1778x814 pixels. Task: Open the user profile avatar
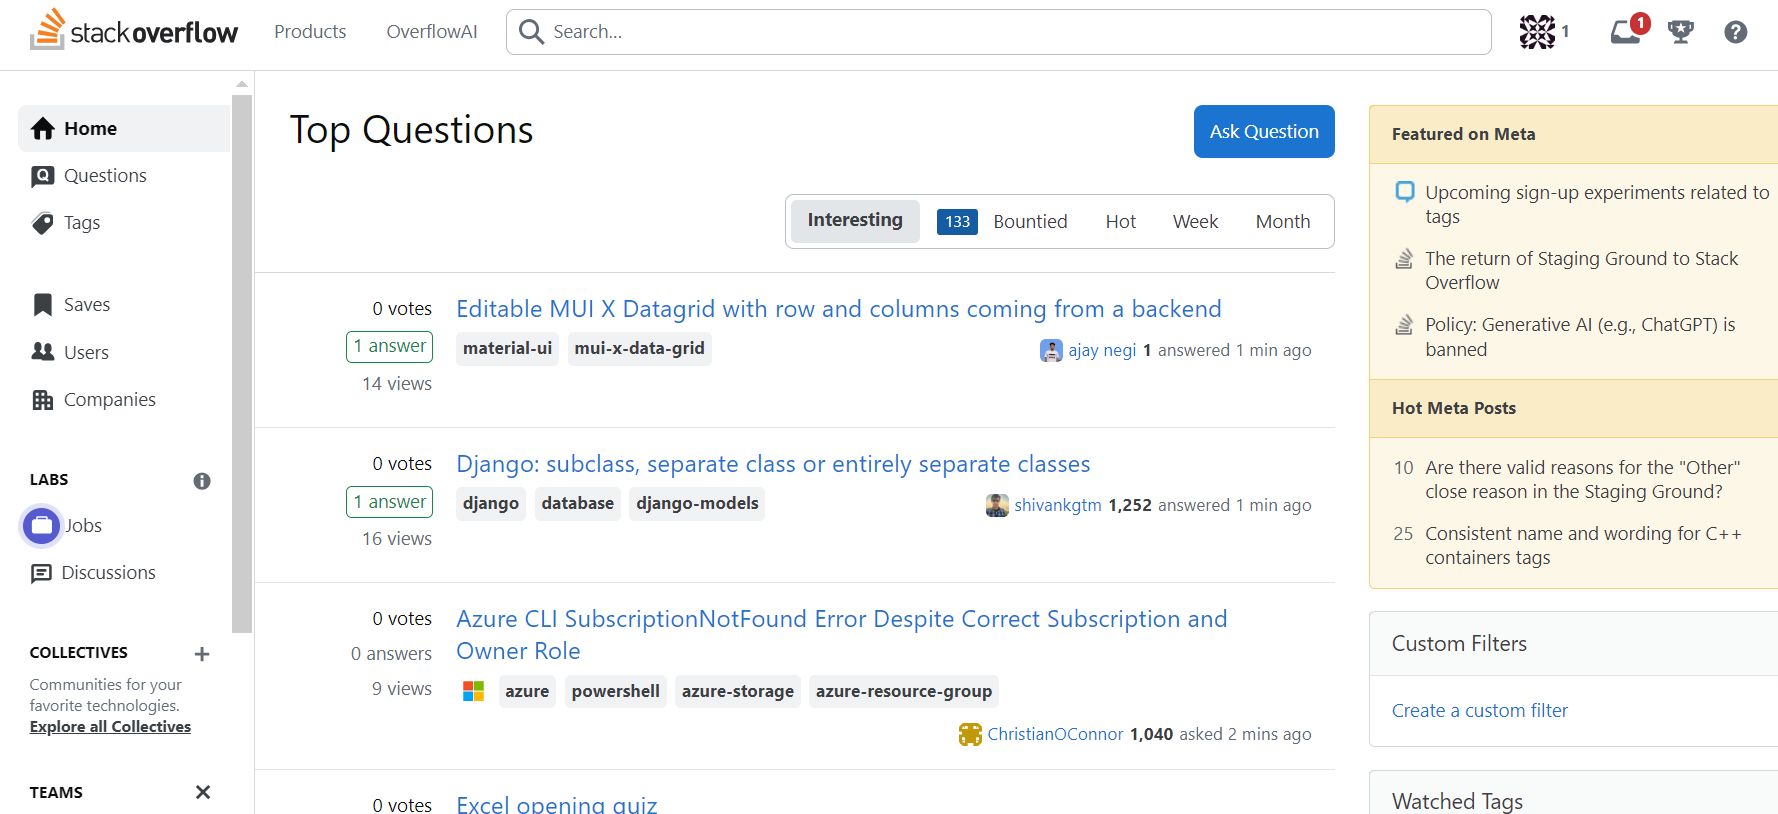tap(1537, 32)
